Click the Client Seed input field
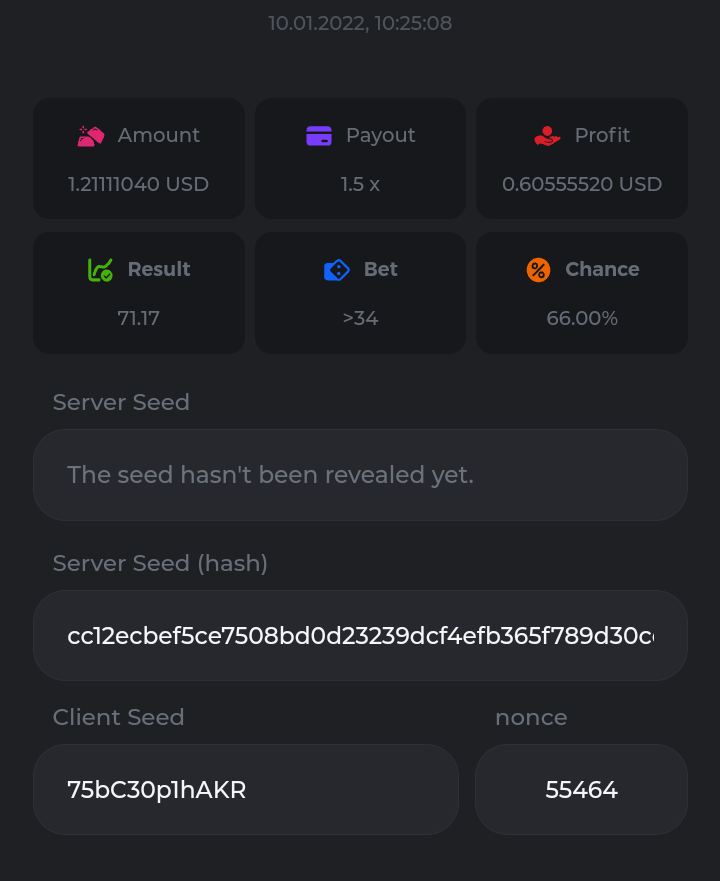Viewport: 720px width, 881px height. click(246, 790)
